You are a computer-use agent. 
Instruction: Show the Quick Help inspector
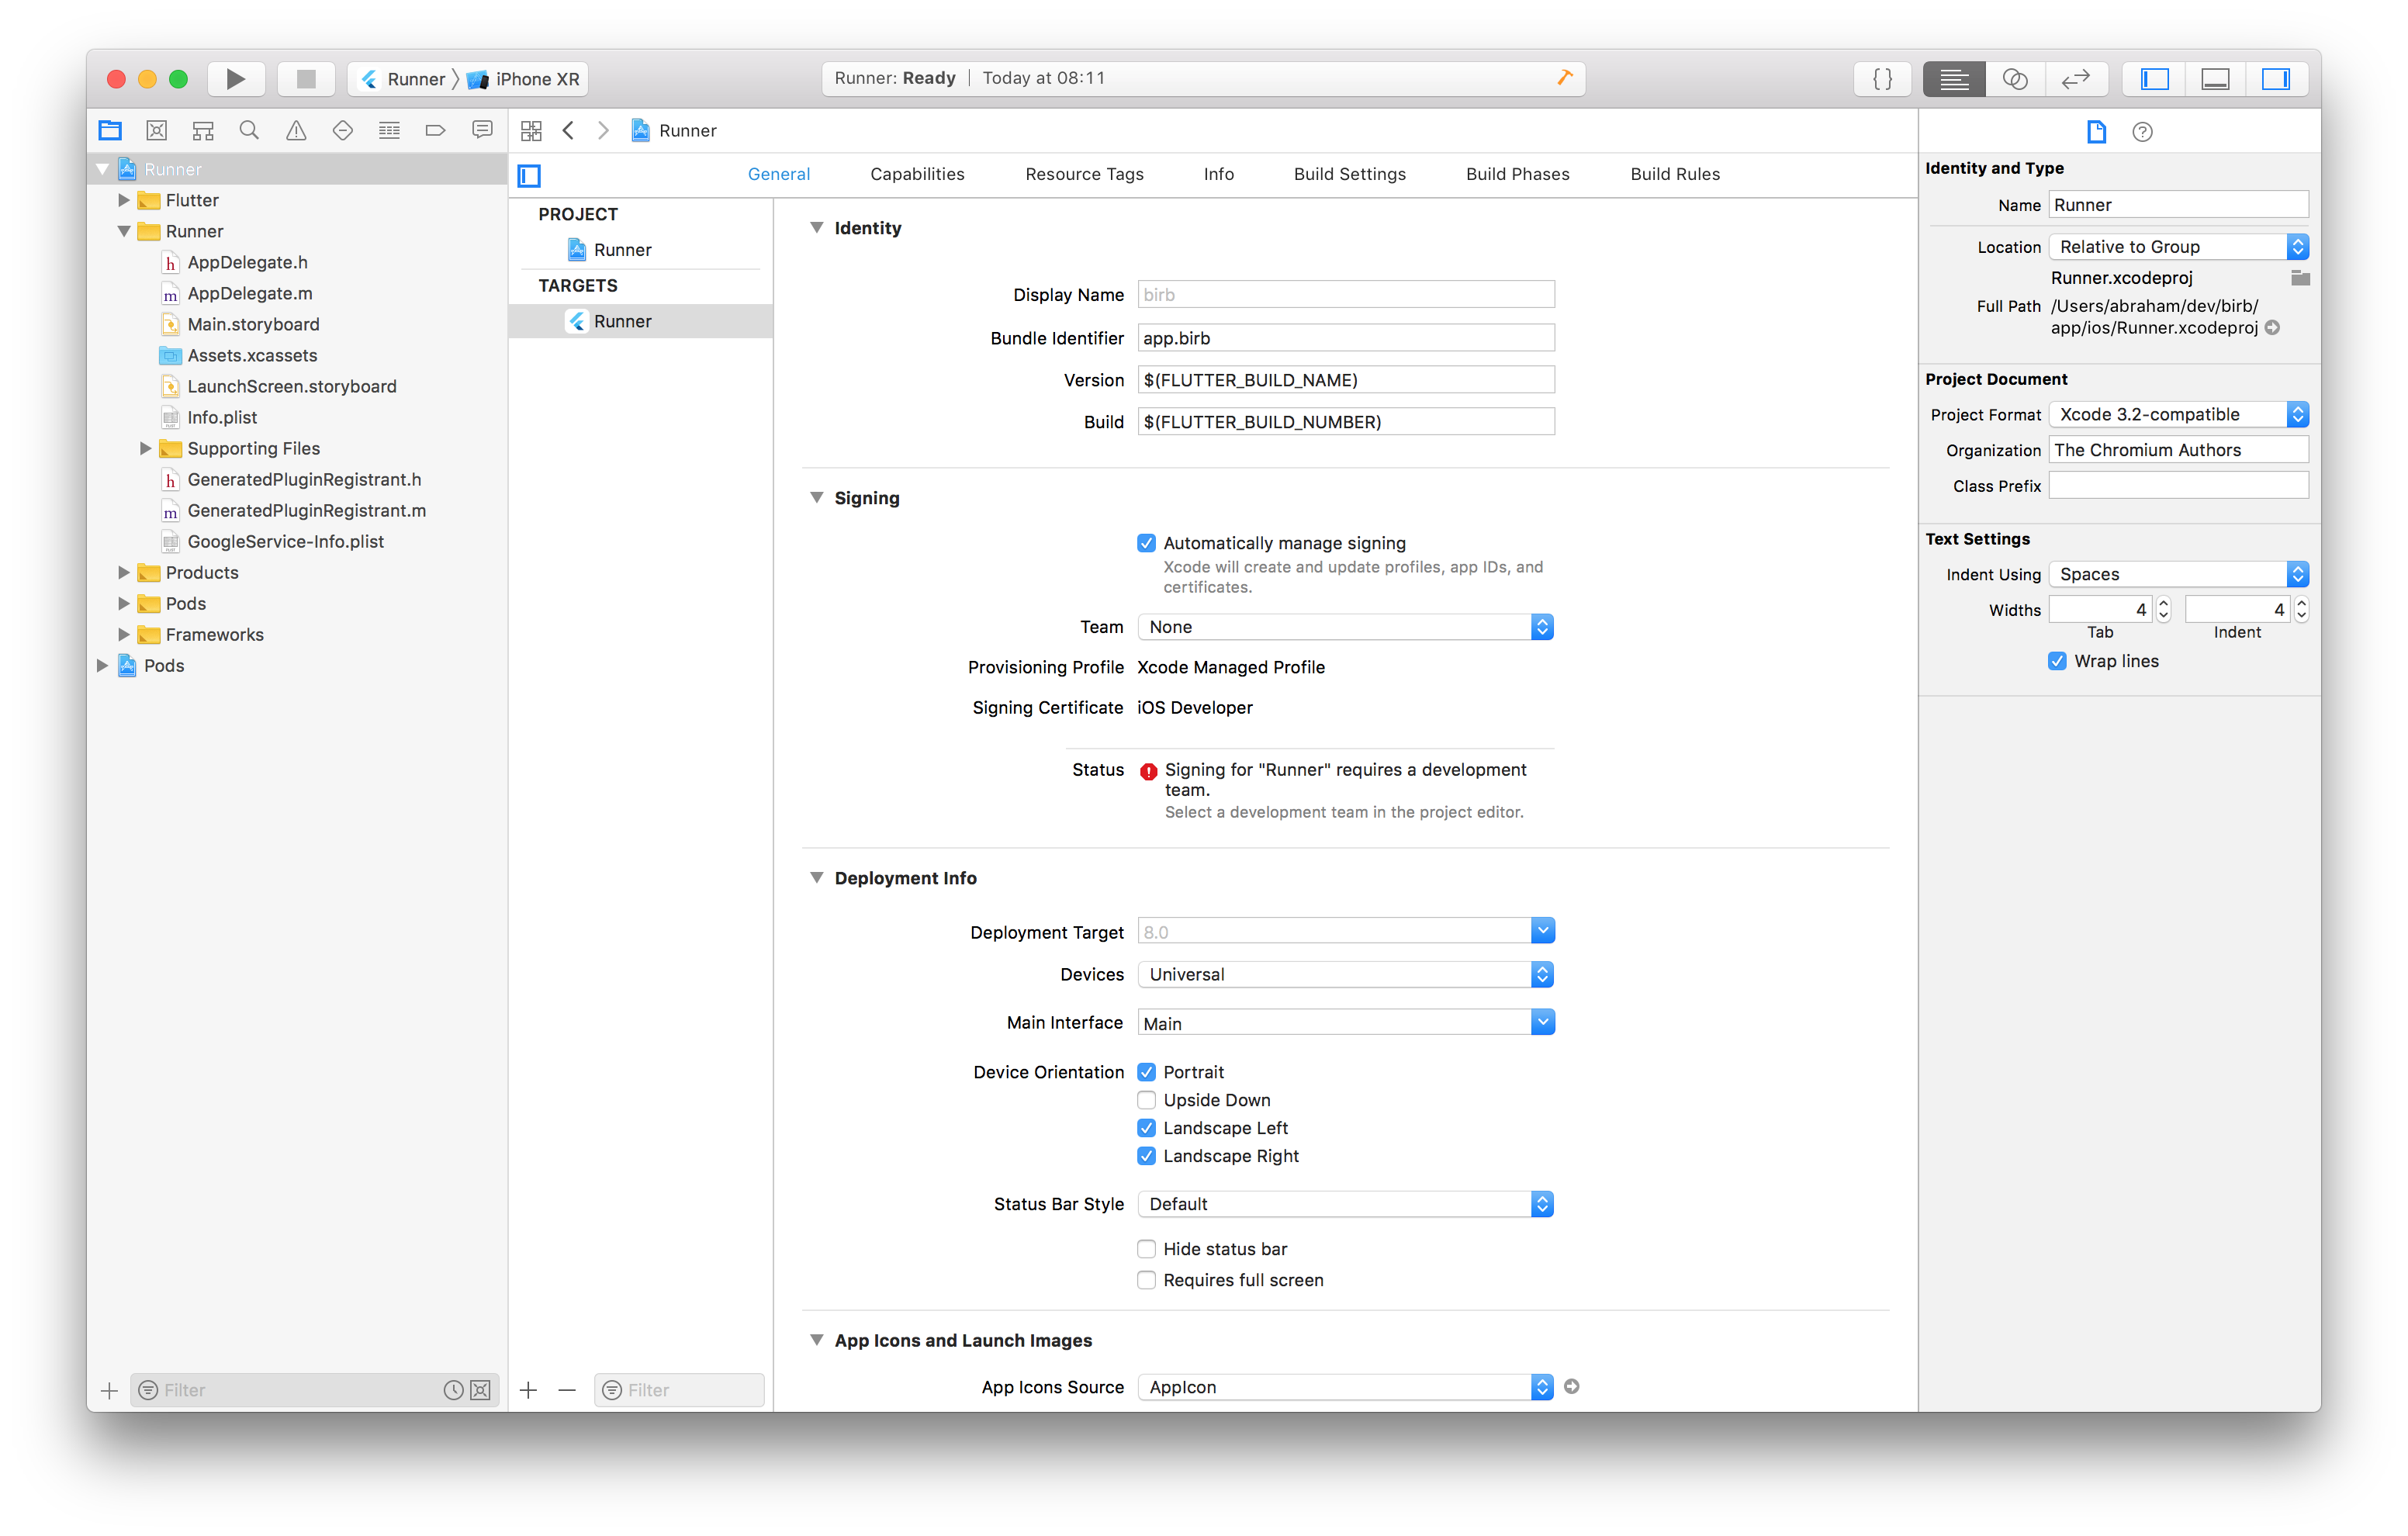tap(2142, 131)
